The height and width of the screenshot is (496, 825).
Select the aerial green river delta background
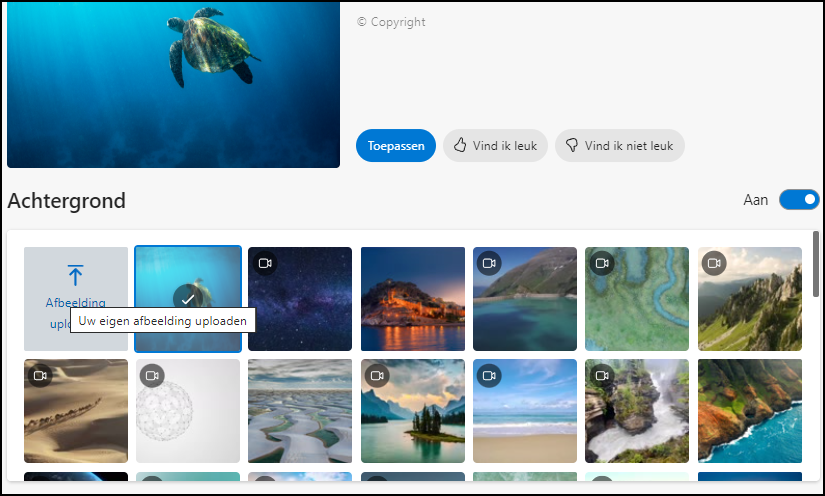637,299
